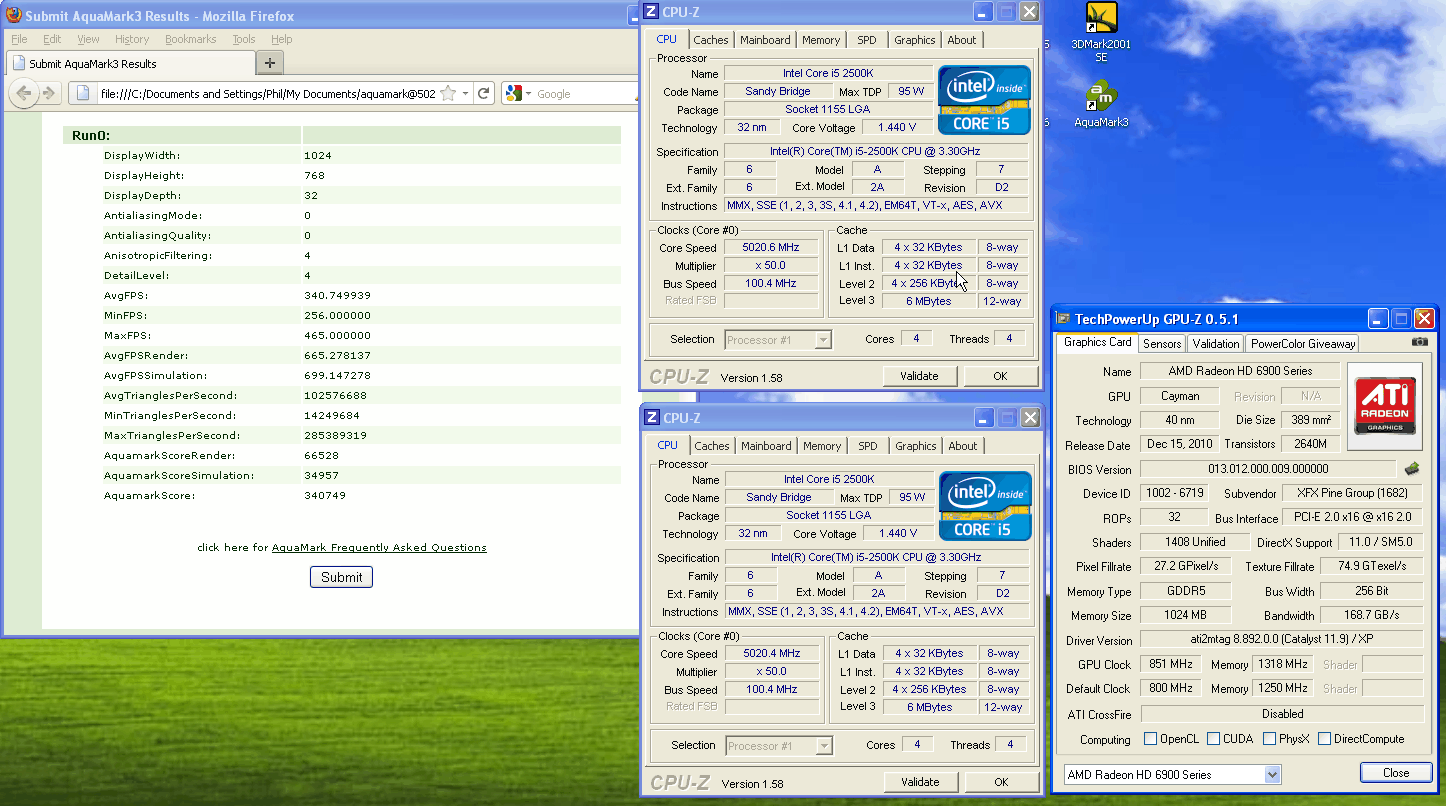1446x806 pixels.
Task: Enable the DirectCompute checkbox in GPU-Z
Action: 1324,739
